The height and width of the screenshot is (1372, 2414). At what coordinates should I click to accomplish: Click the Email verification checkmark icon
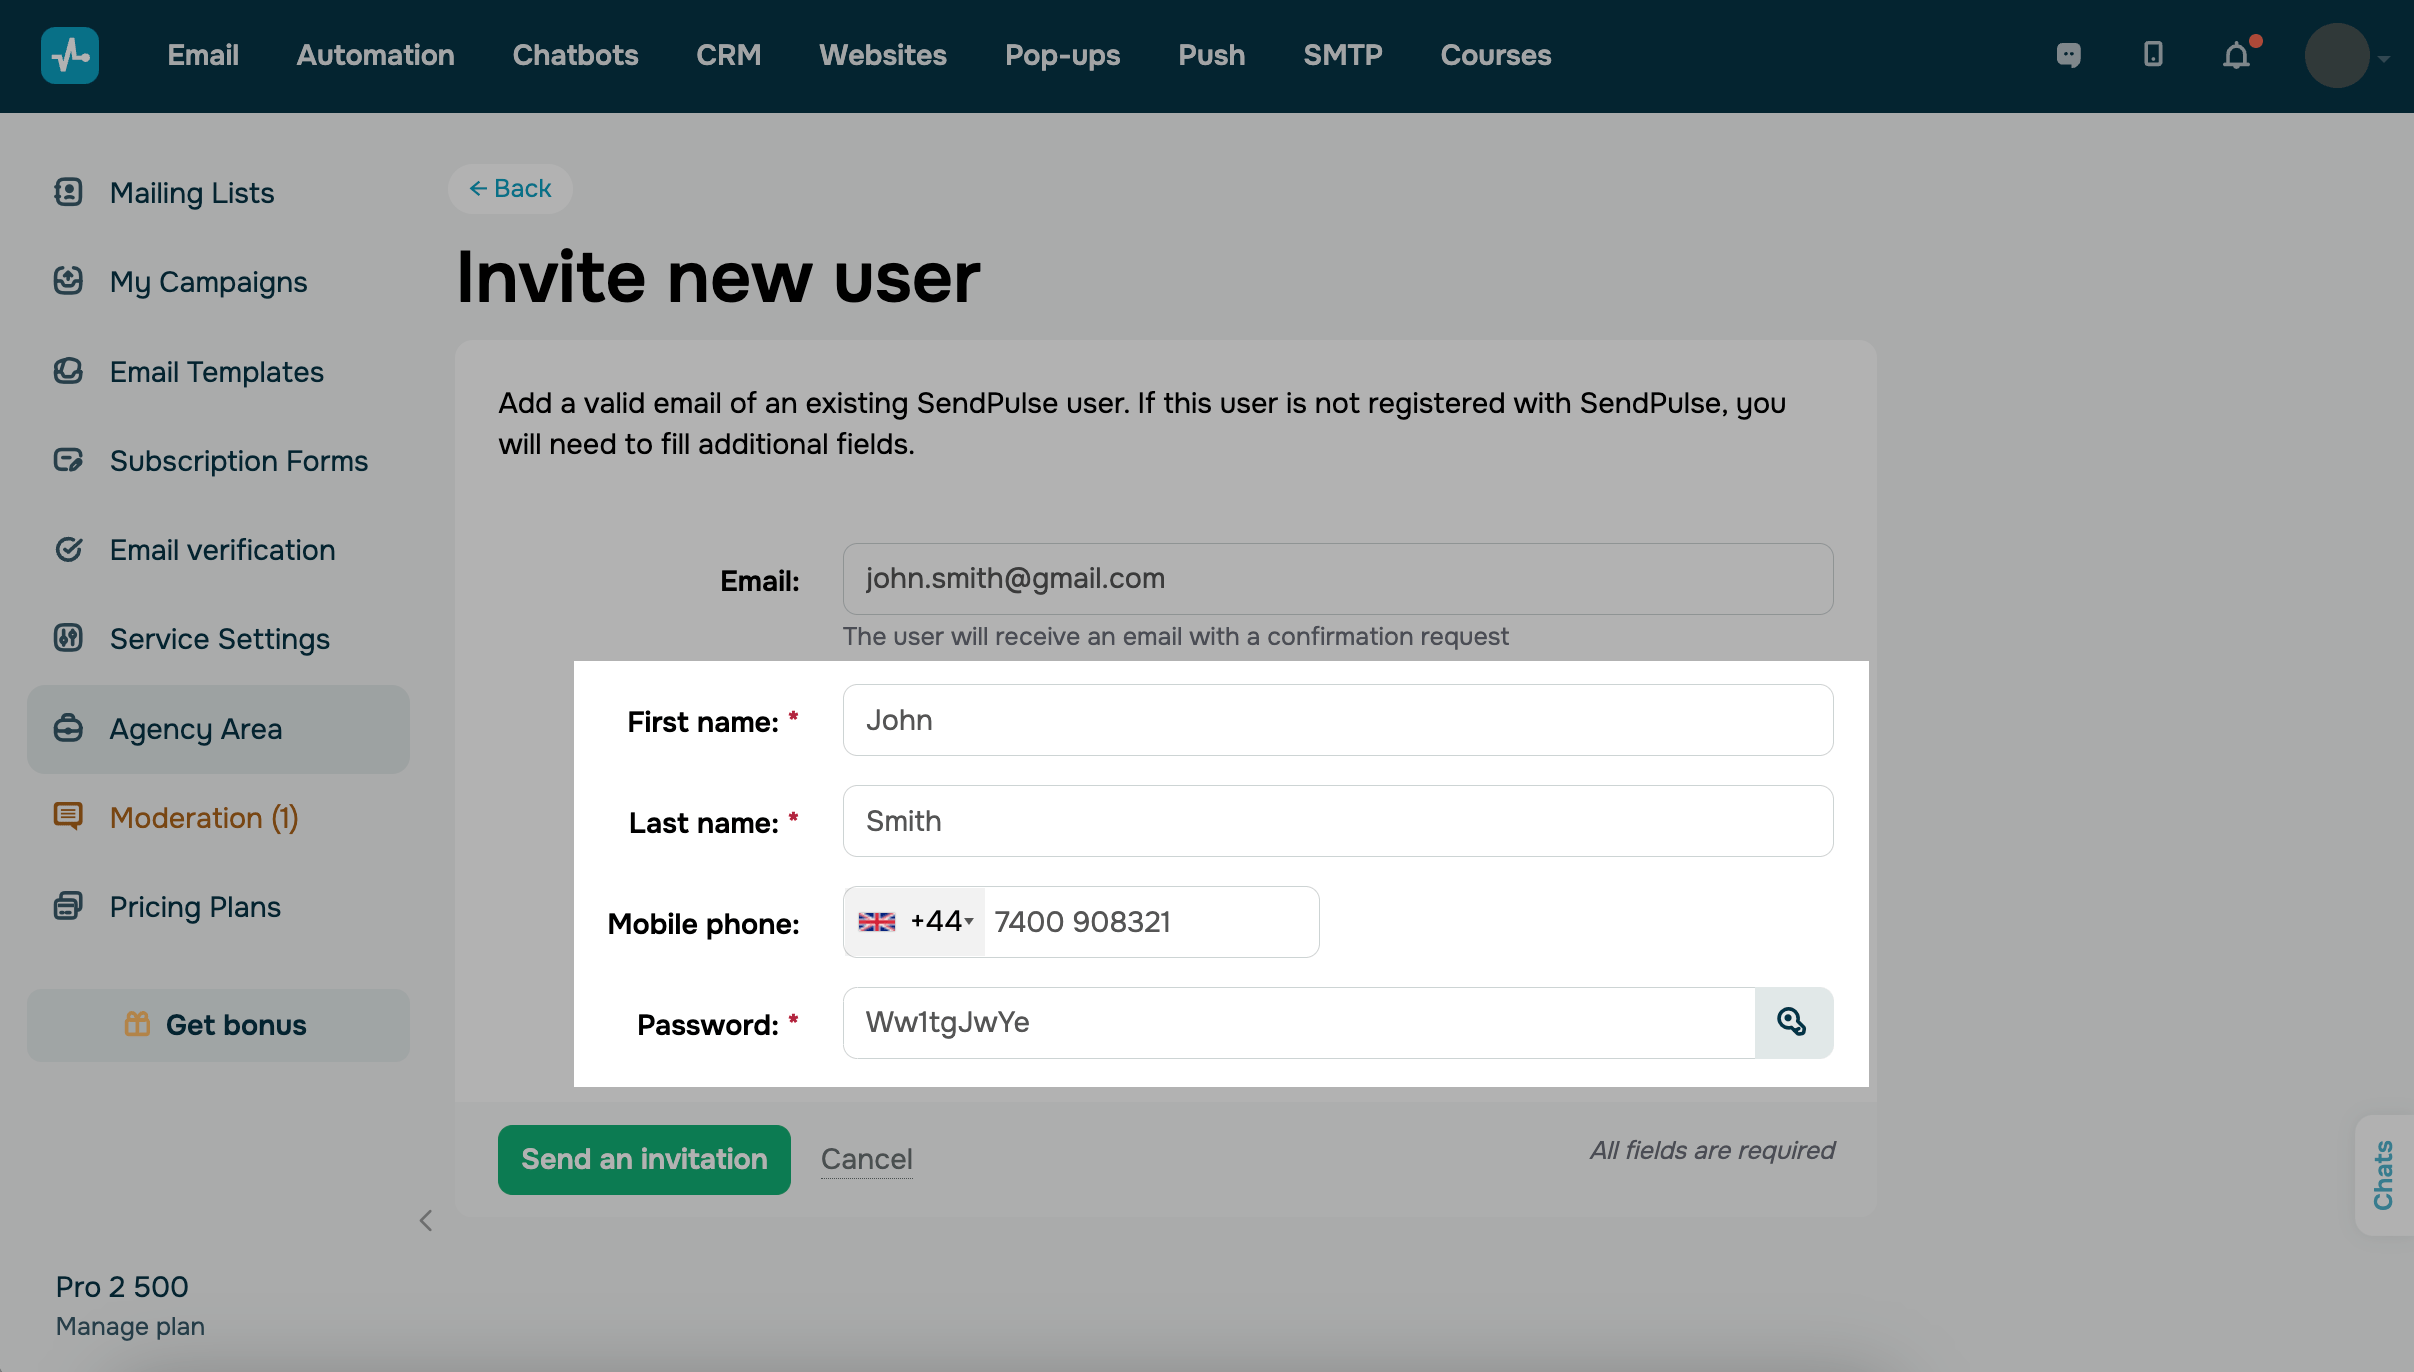point(68,549)
